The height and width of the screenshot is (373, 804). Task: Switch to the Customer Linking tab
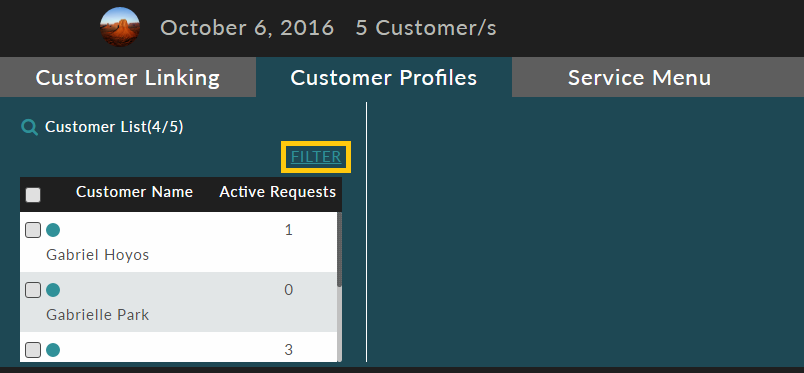128,77
